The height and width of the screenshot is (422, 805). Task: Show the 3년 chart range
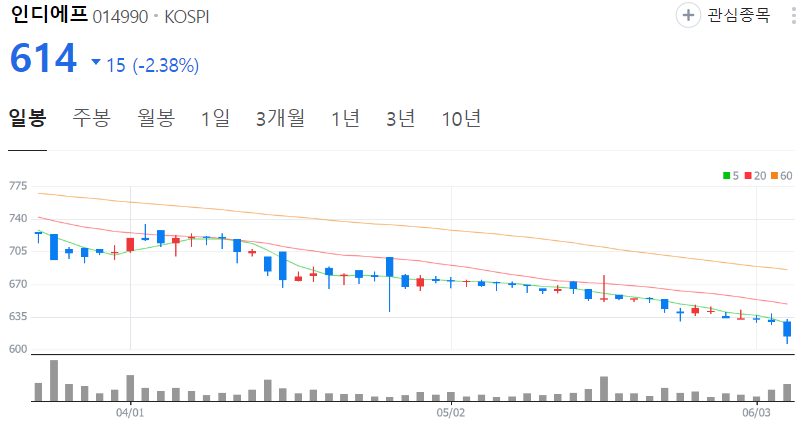(x=400, y=119)
